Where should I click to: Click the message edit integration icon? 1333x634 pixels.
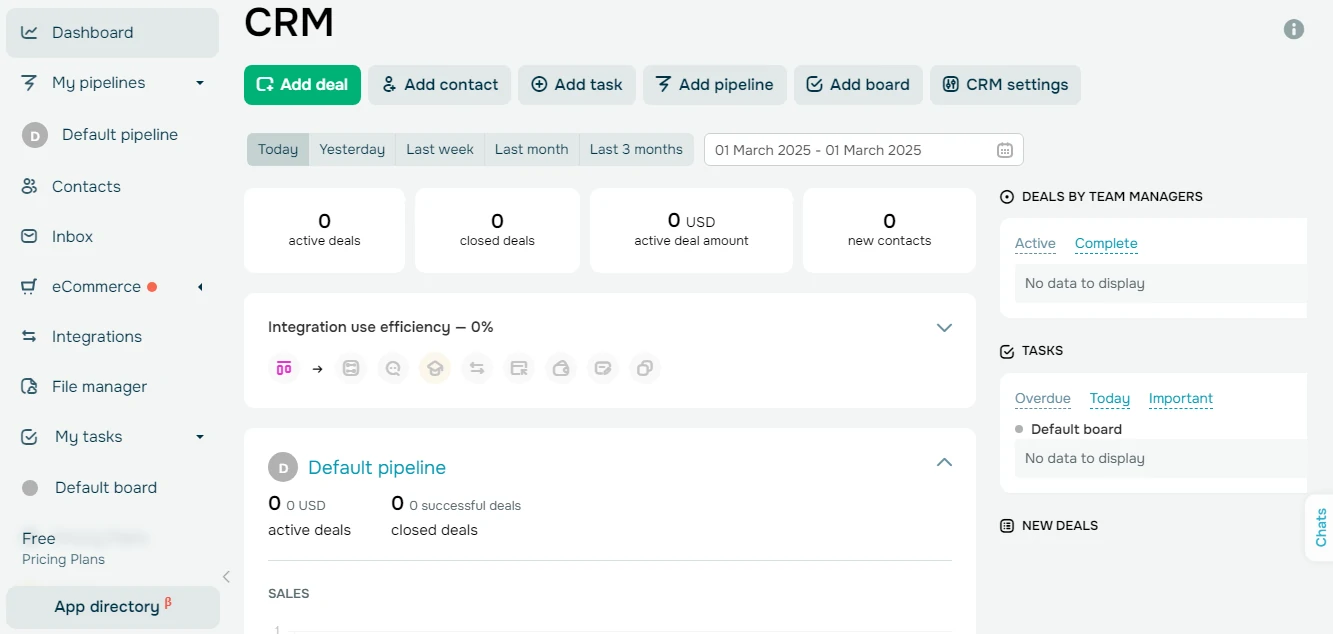coord(603,368)
